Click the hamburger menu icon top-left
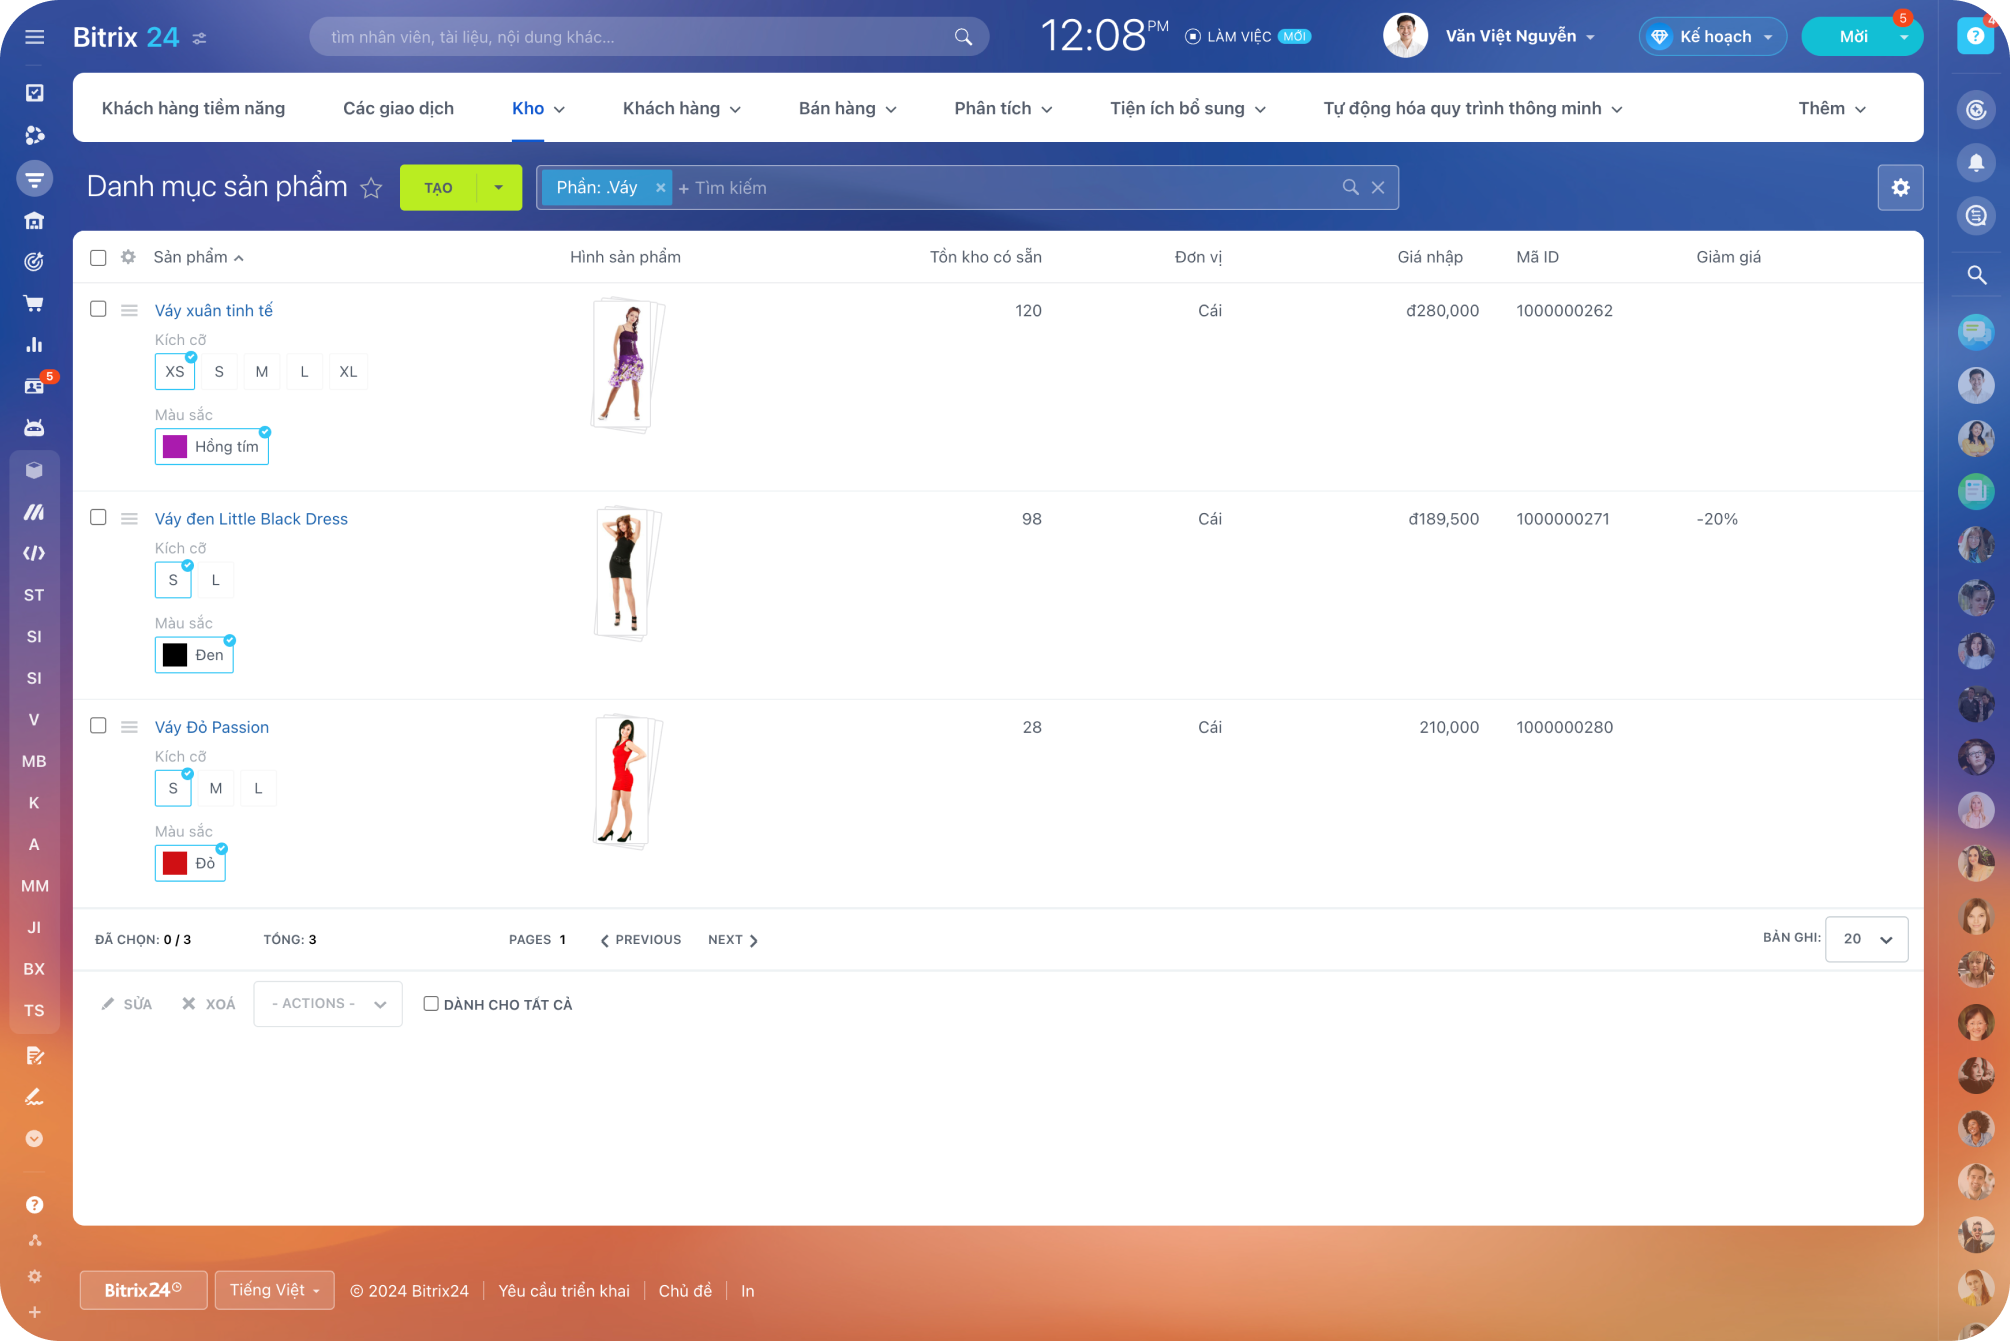2010x1341 pixels. coord(34,37)
